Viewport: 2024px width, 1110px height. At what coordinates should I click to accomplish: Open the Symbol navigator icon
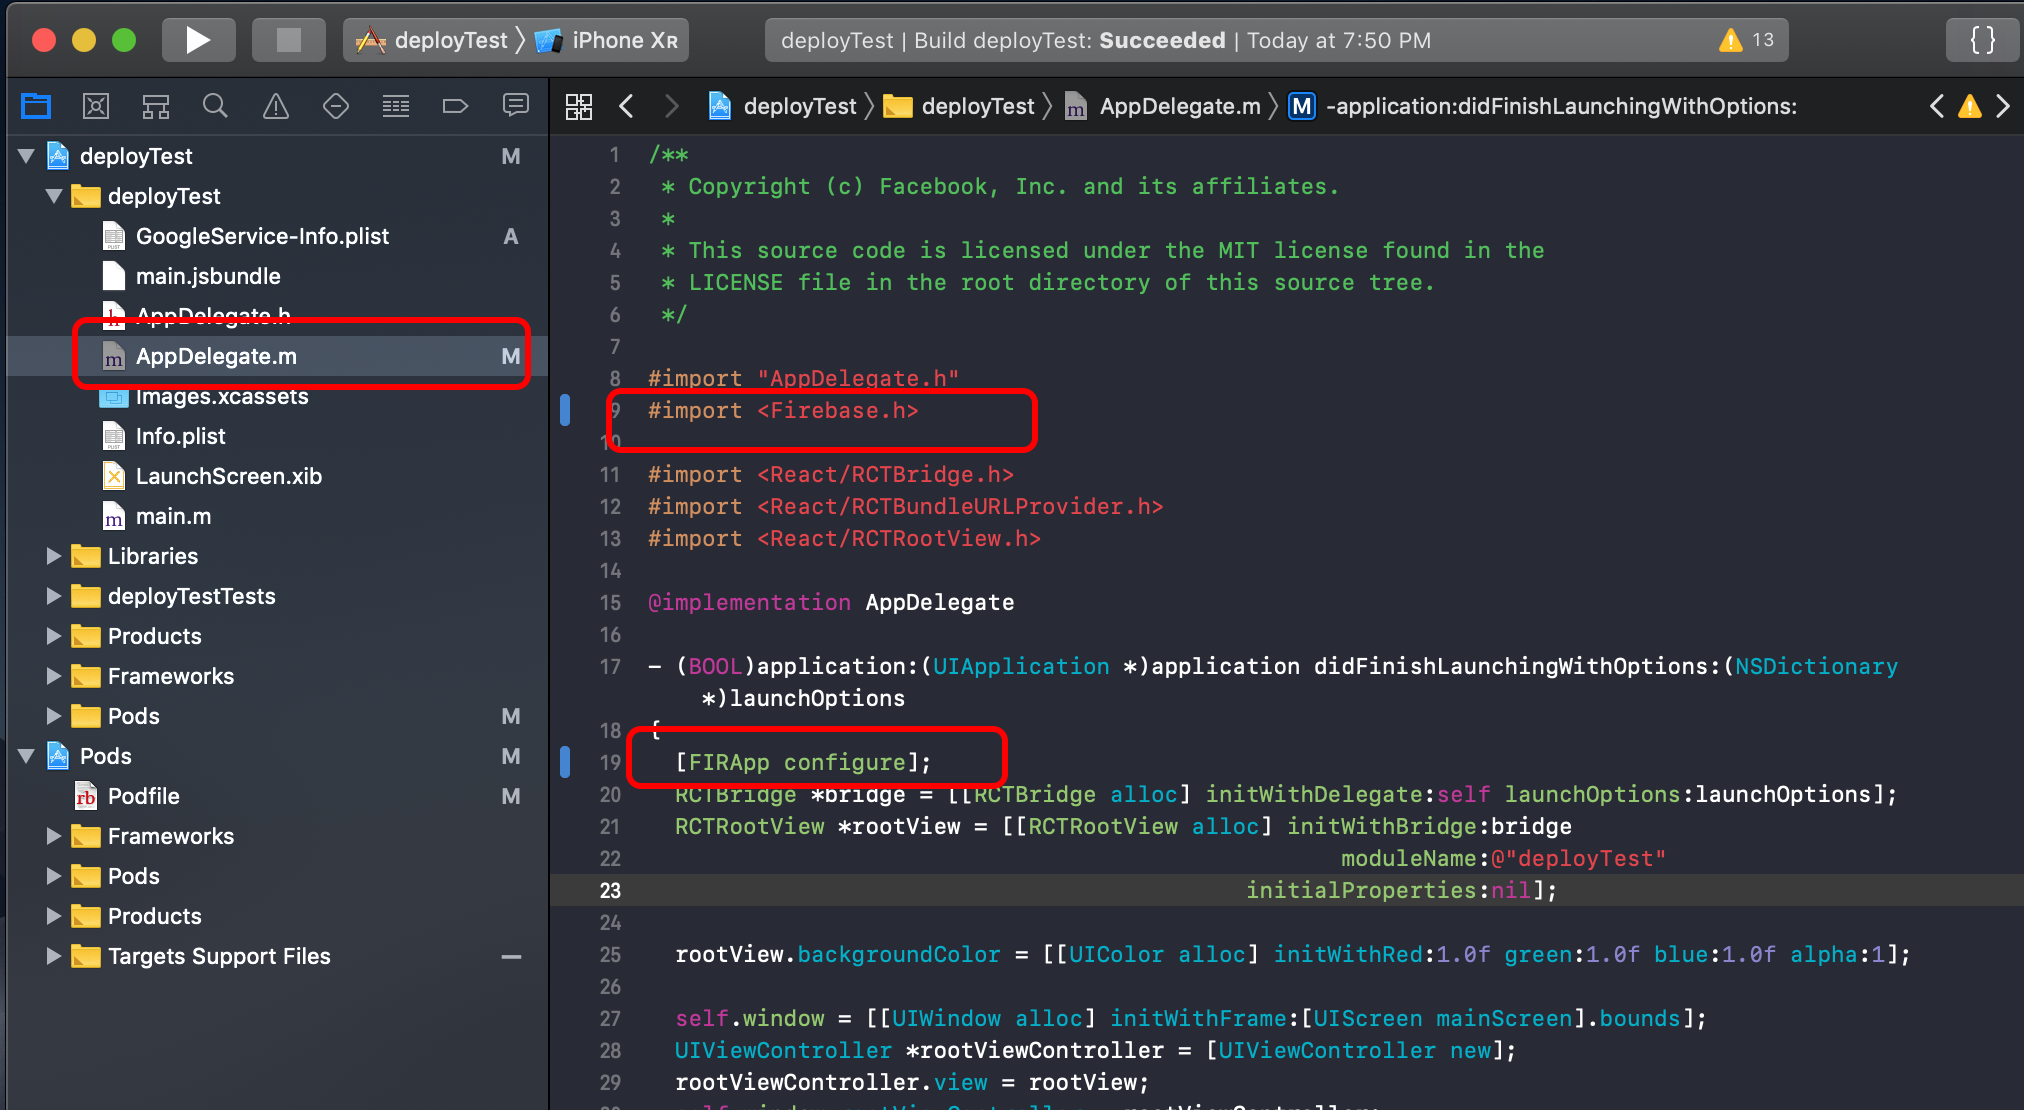point(155,106)
